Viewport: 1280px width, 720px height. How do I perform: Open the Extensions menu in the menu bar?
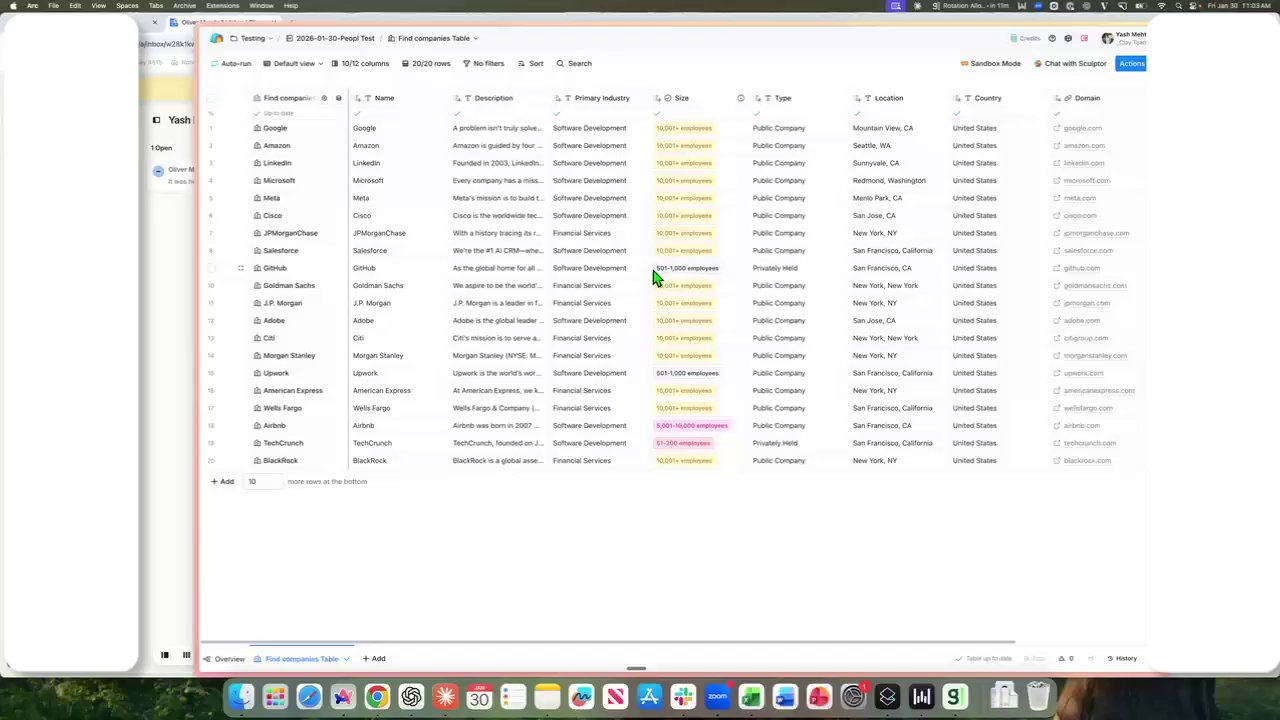(x=222, y=5)
